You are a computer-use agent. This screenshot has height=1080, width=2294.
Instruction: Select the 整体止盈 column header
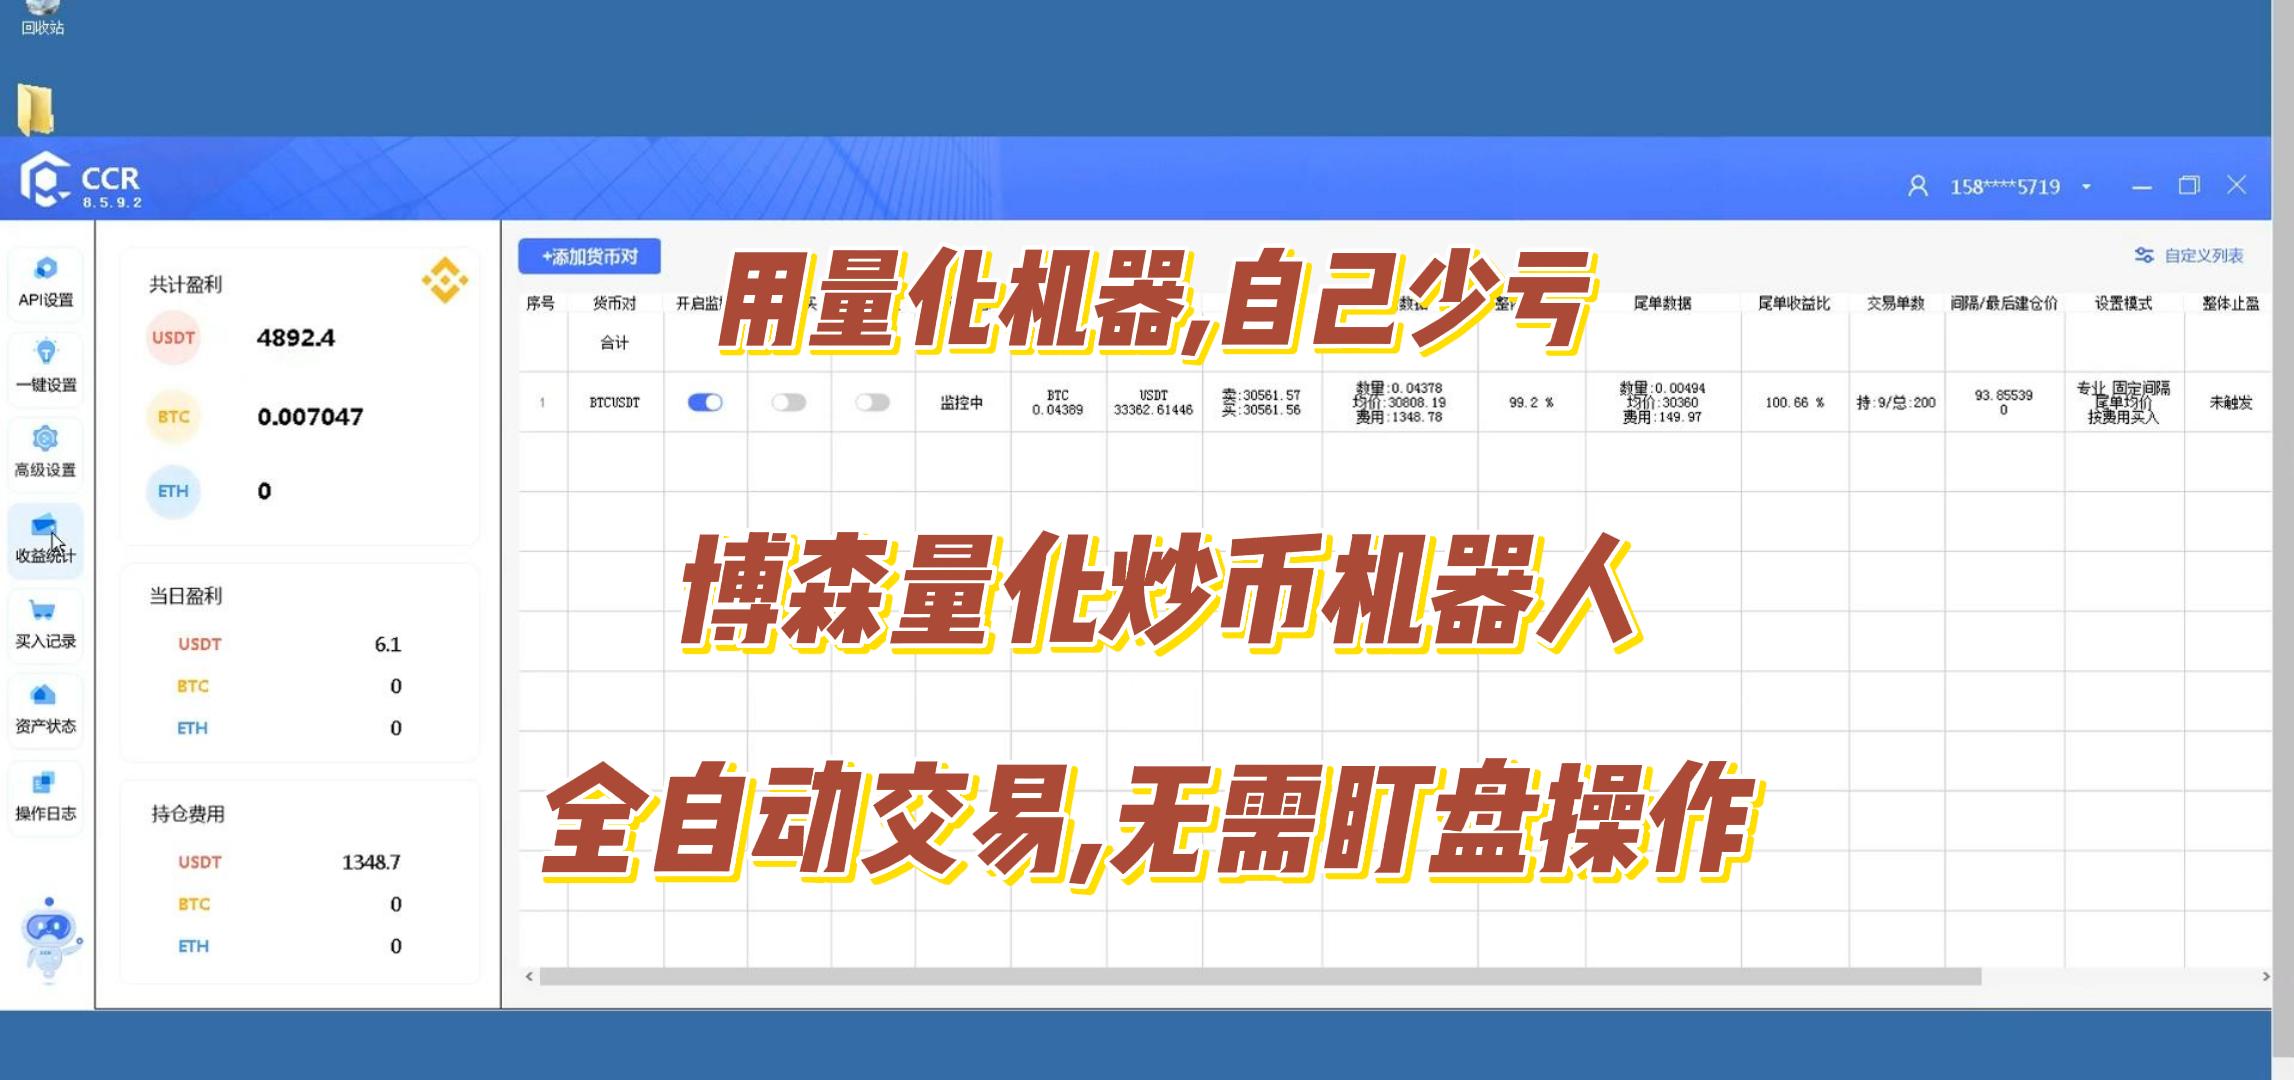2230,303
